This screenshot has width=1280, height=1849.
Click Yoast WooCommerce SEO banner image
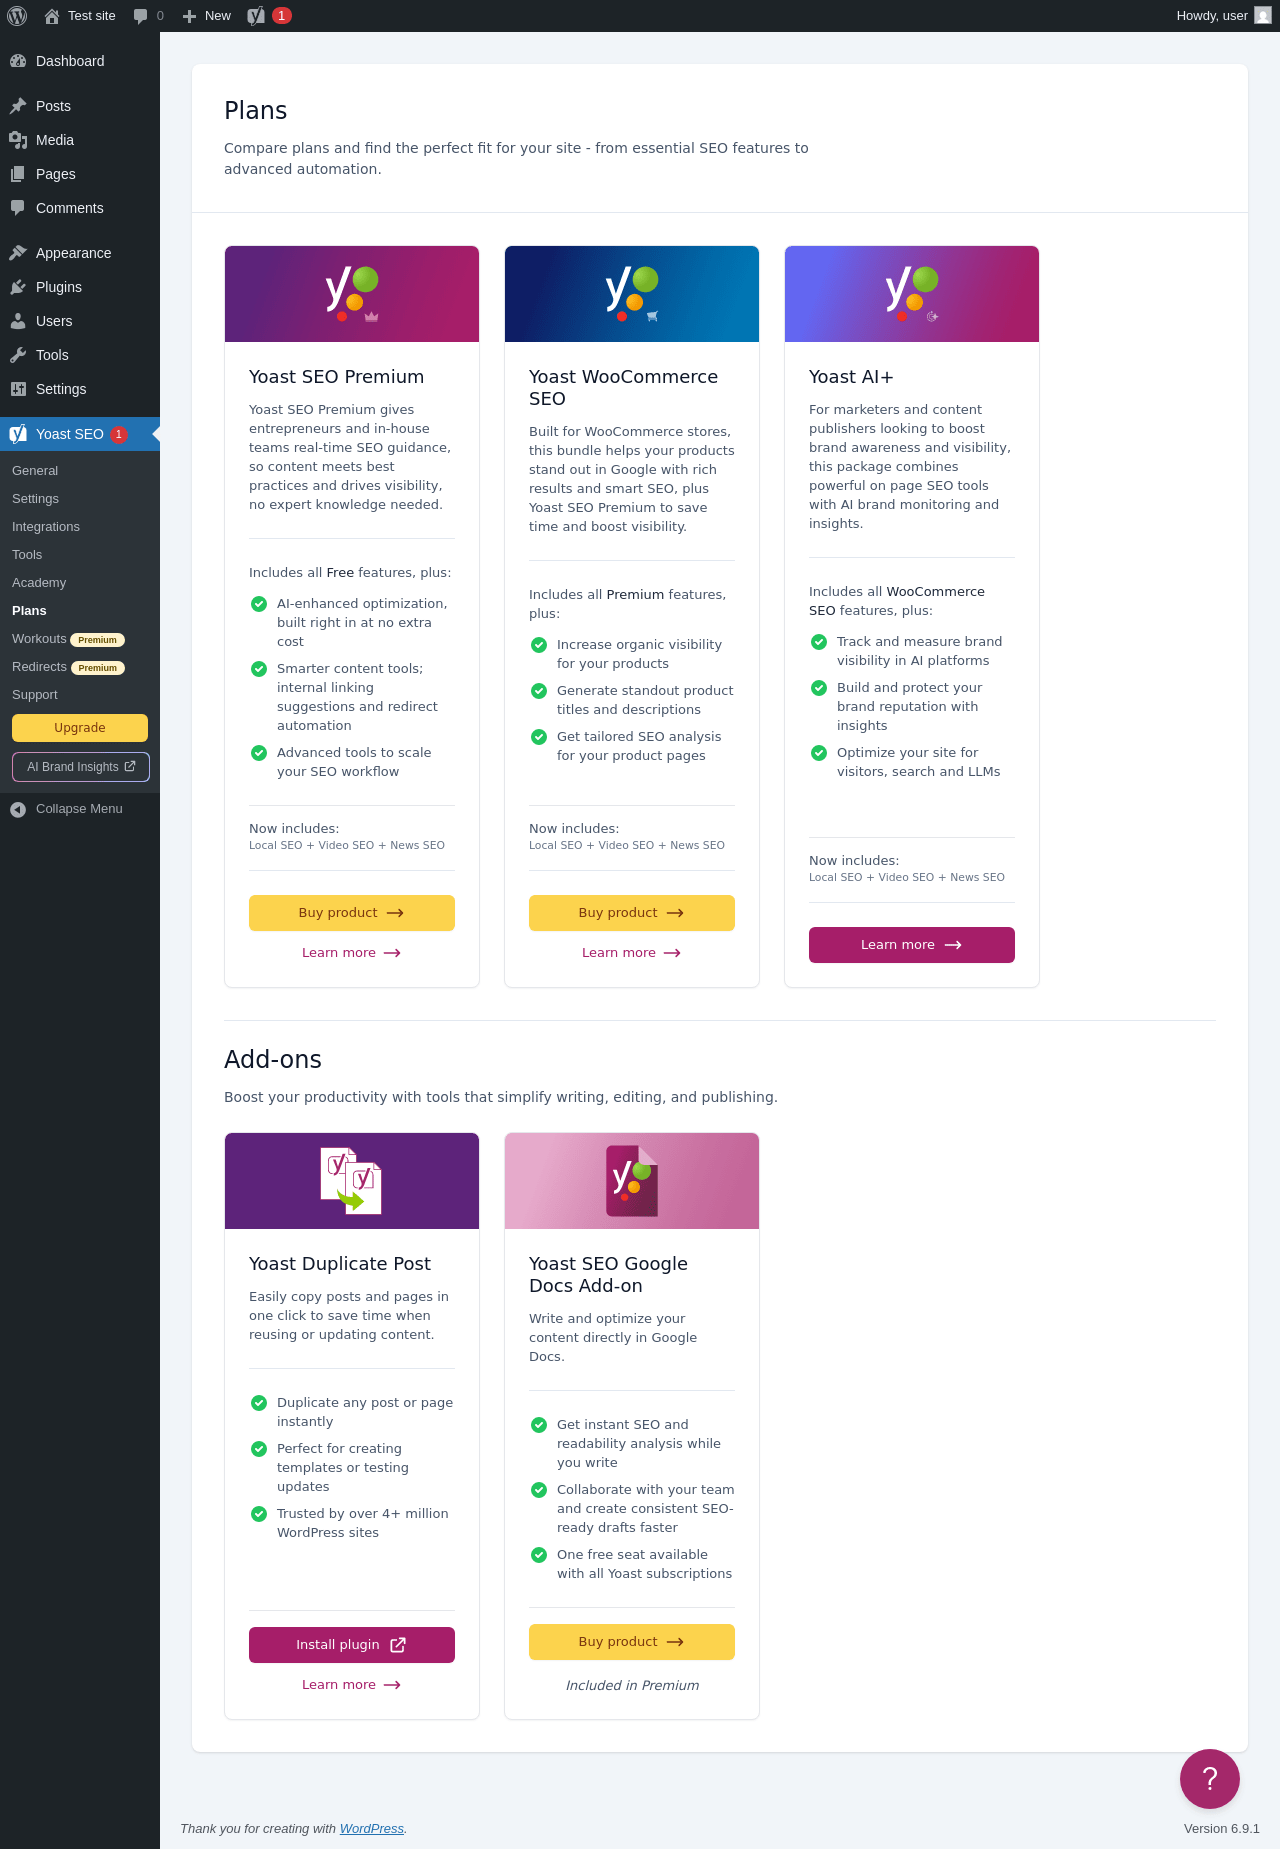632,294
